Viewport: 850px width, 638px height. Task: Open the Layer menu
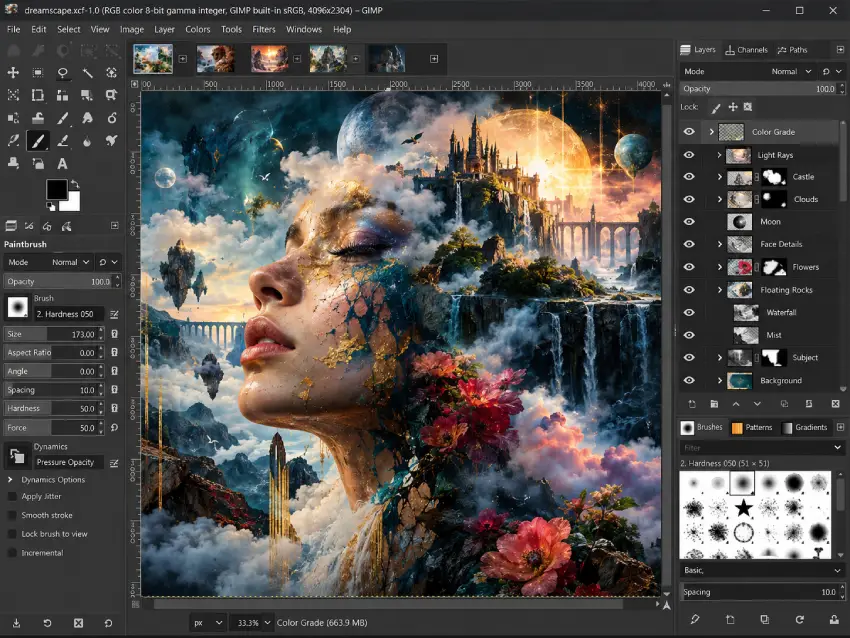tap(164, 29)
